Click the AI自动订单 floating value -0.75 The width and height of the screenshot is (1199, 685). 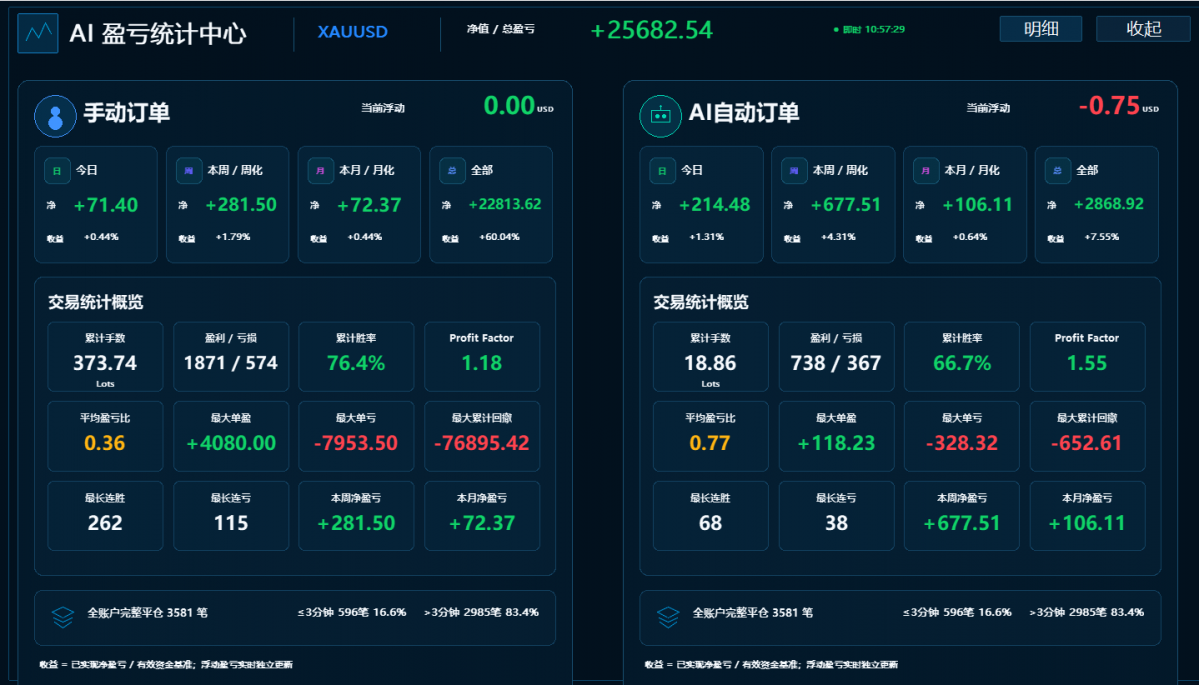pos(1110,106)
